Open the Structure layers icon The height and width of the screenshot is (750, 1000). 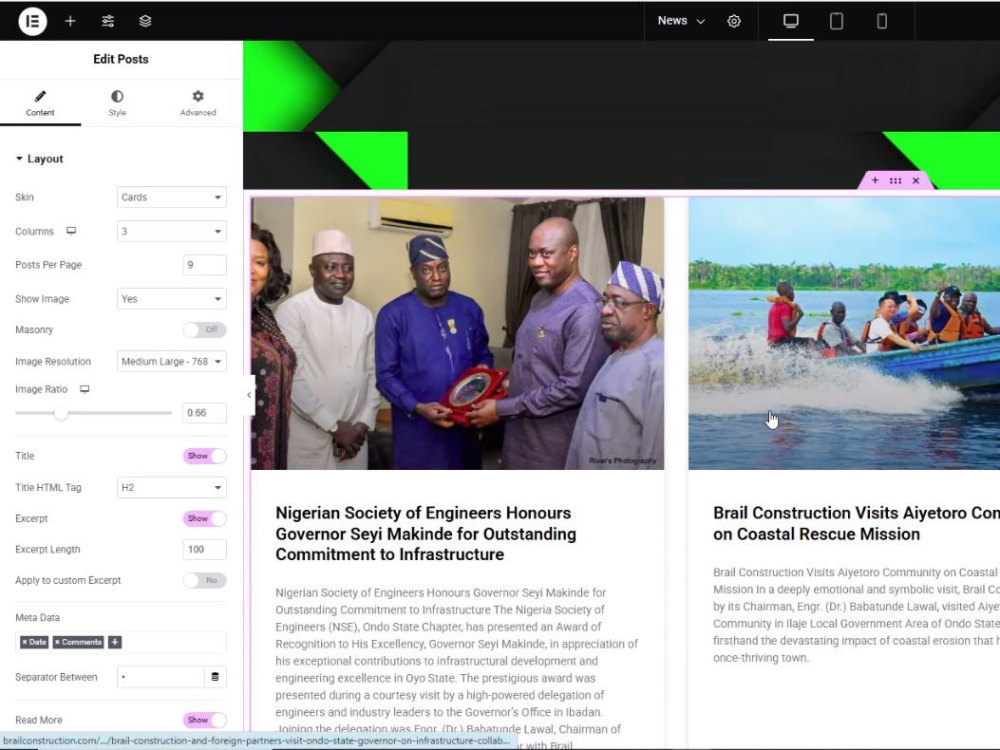(x=145, y=21)
